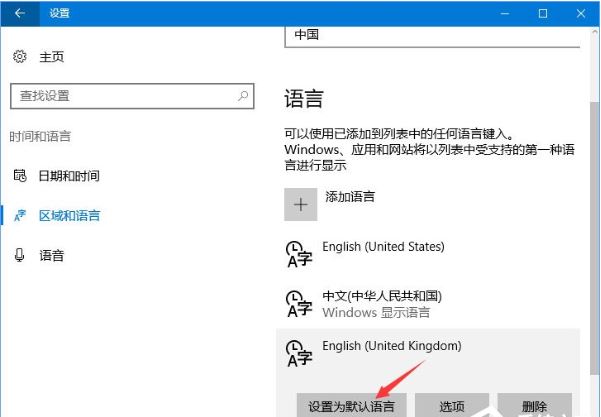Open the 主页 home gear icon
The image size is (601, 417).
(20, 57)
